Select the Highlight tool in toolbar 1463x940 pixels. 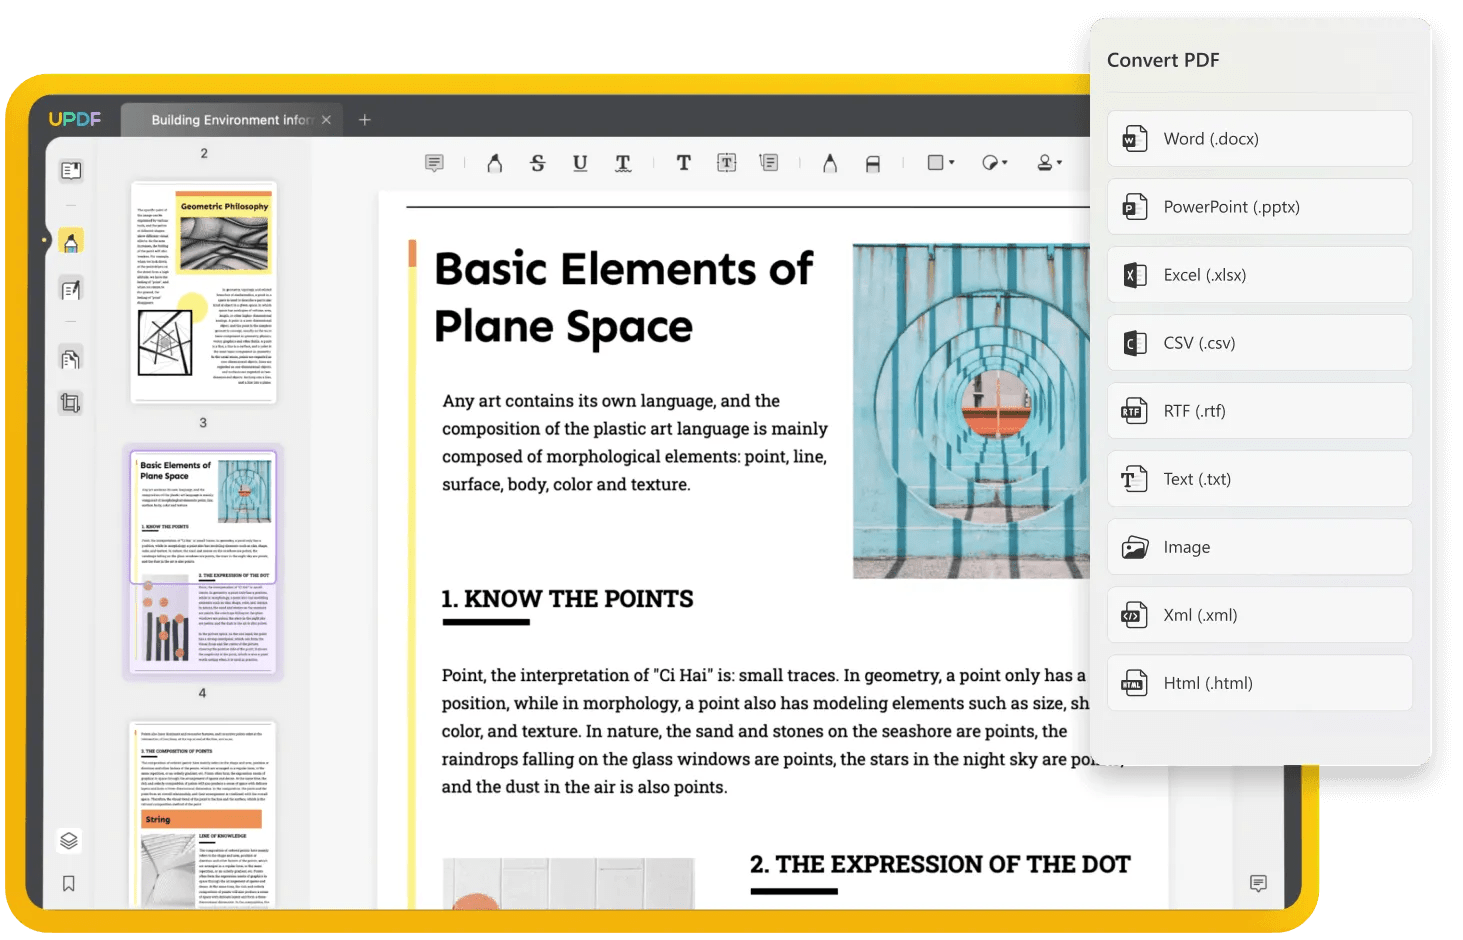click(x=494, y=163)
